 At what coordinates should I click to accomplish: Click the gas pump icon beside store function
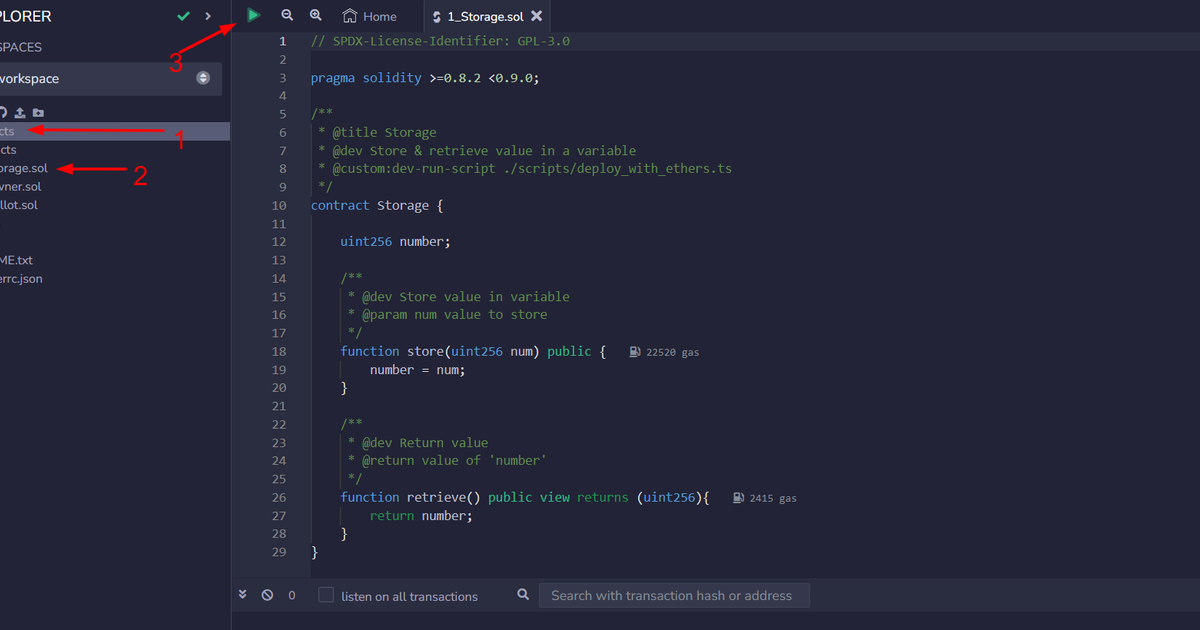(635, 352)
